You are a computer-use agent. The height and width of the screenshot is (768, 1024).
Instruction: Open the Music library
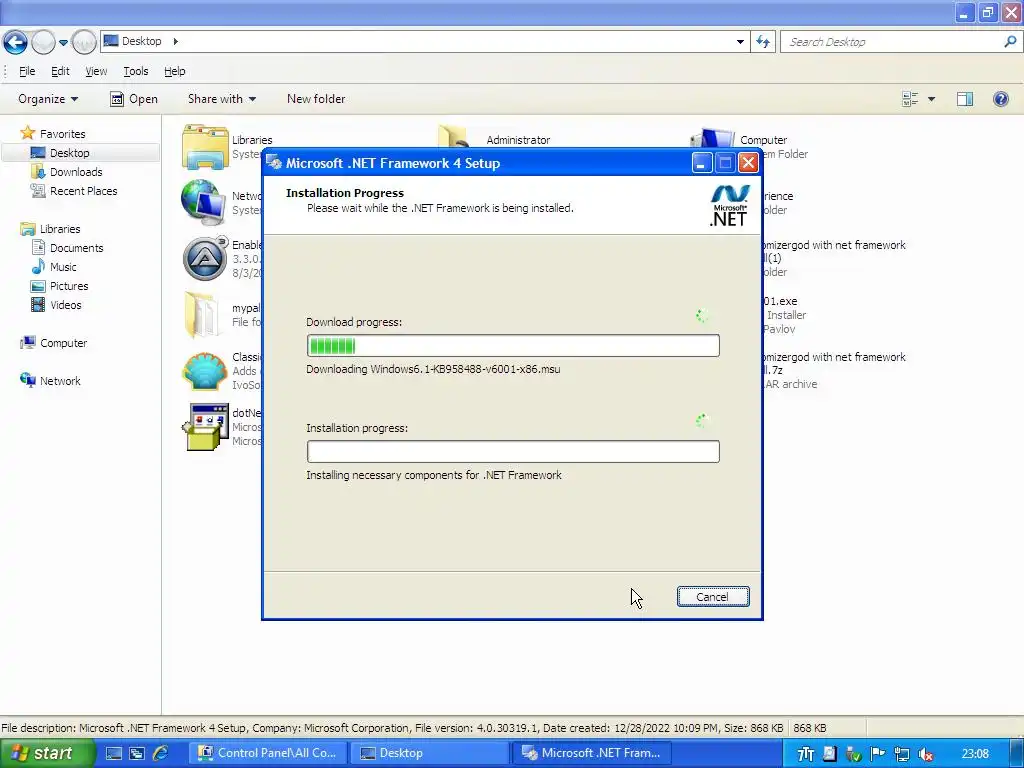(63, 267)
